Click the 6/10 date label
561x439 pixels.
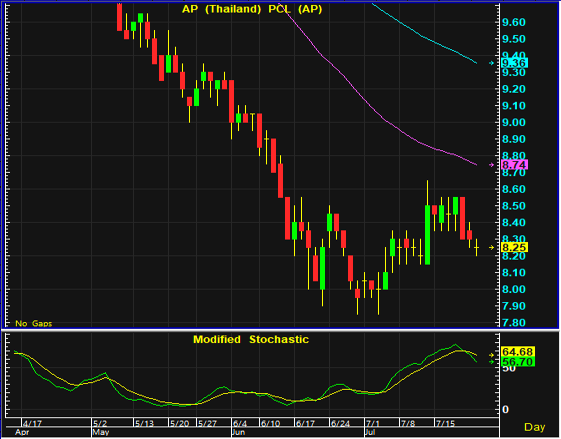tap(270, 424)
